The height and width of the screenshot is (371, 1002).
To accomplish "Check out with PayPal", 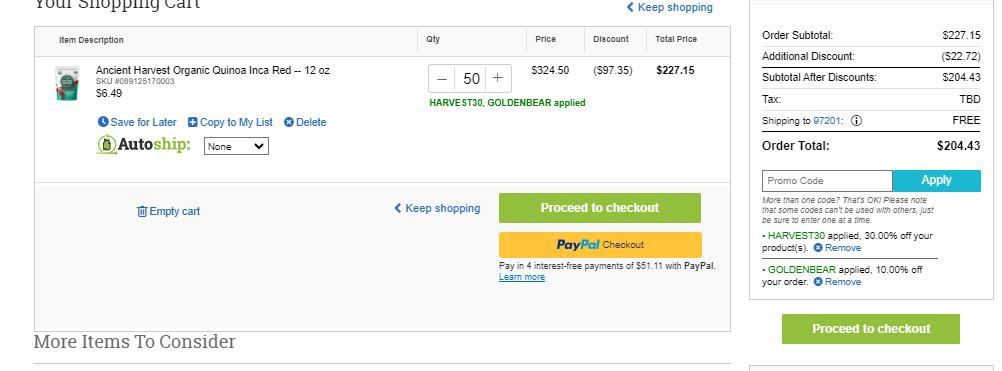I will pos(600,245).
